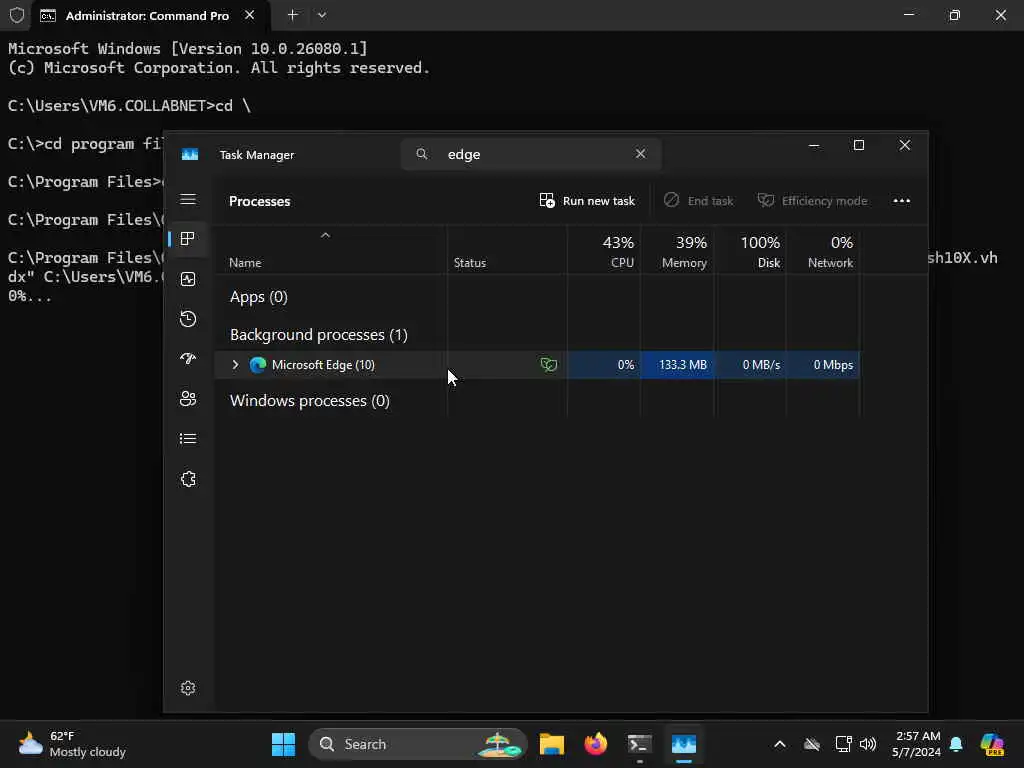Open Task Manager navigation hamburger menu
This screenshot has width=1024, height=768.
(x=188, y=199)
